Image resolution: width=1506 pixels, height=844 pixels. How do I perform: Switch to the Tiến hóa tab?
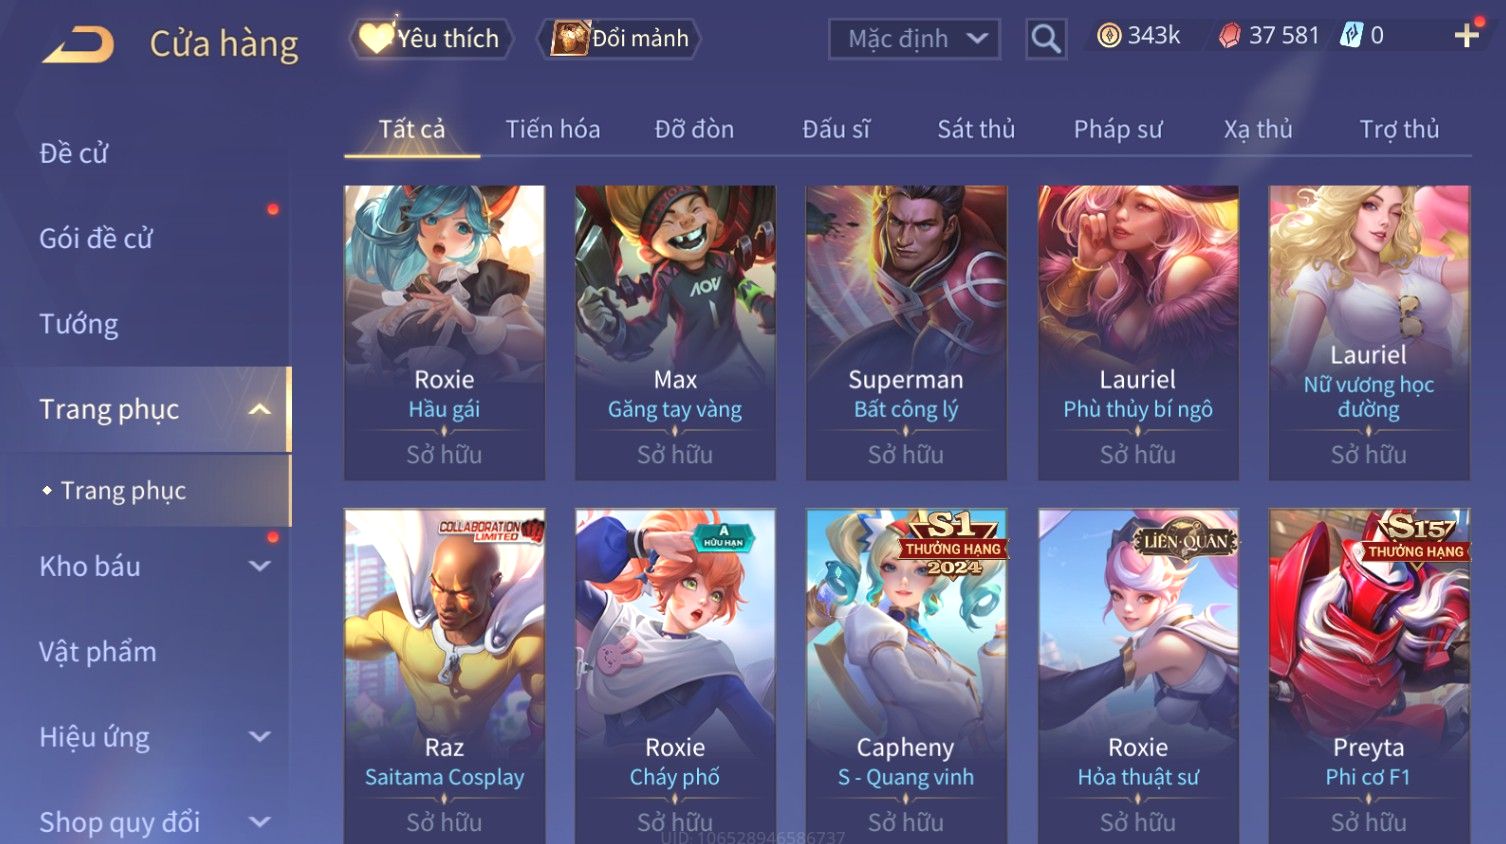point(552,129)
